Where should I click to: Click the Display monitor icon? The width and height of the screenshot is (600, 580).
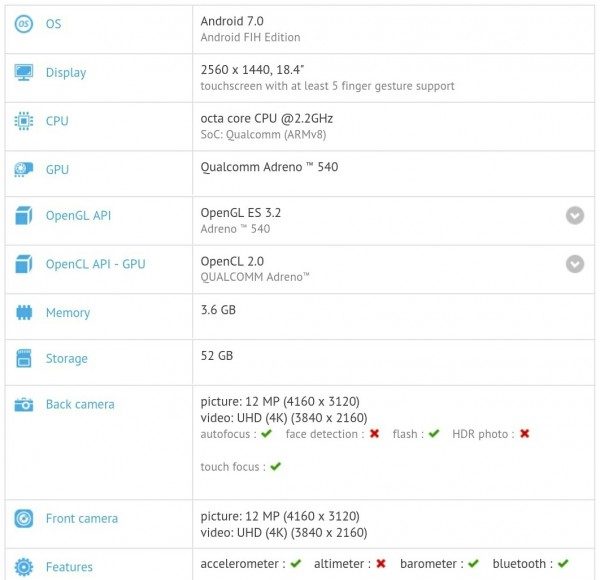click(x=23, y=72)
